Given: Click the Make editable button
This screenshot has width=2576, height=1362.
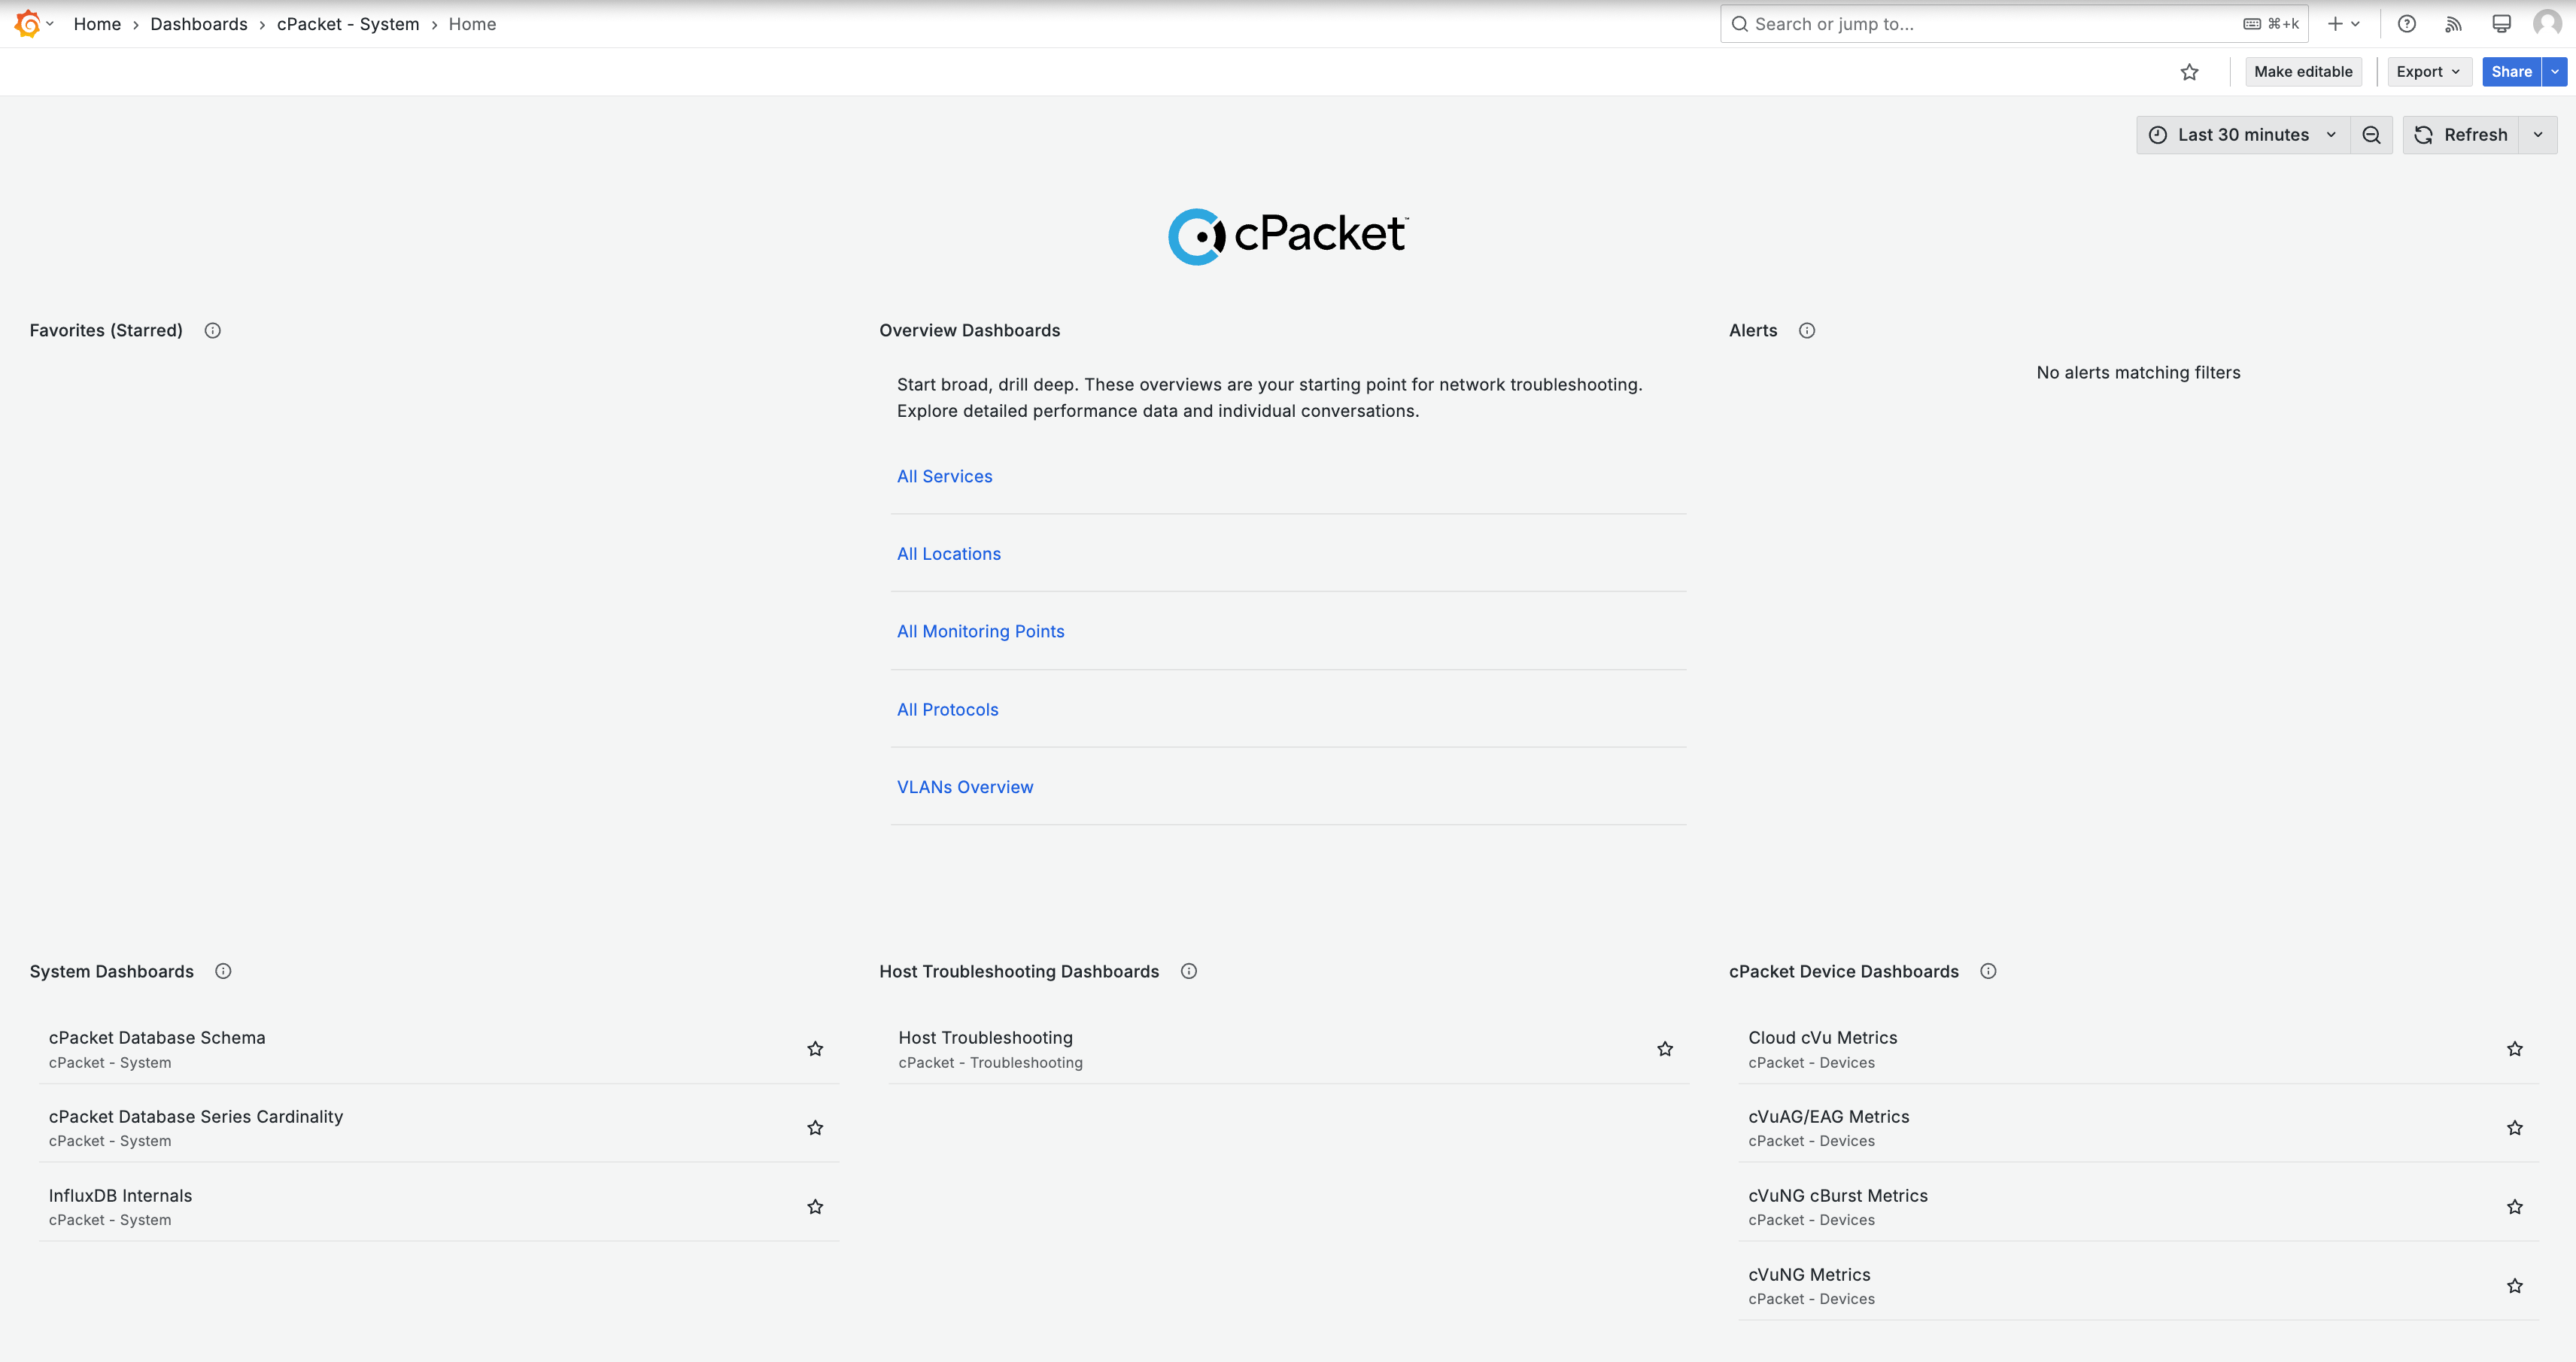Looking at the screenshot, I should 2304,72.
